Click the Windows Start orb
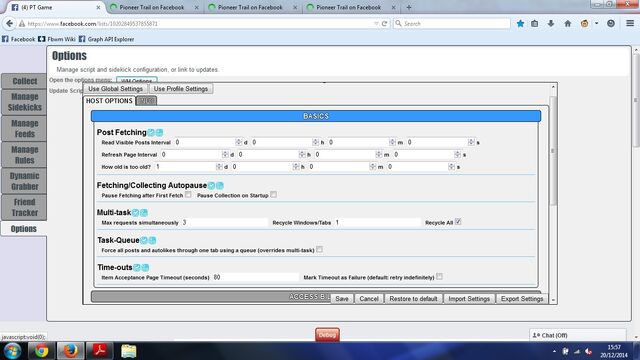 tap(13, 351)
